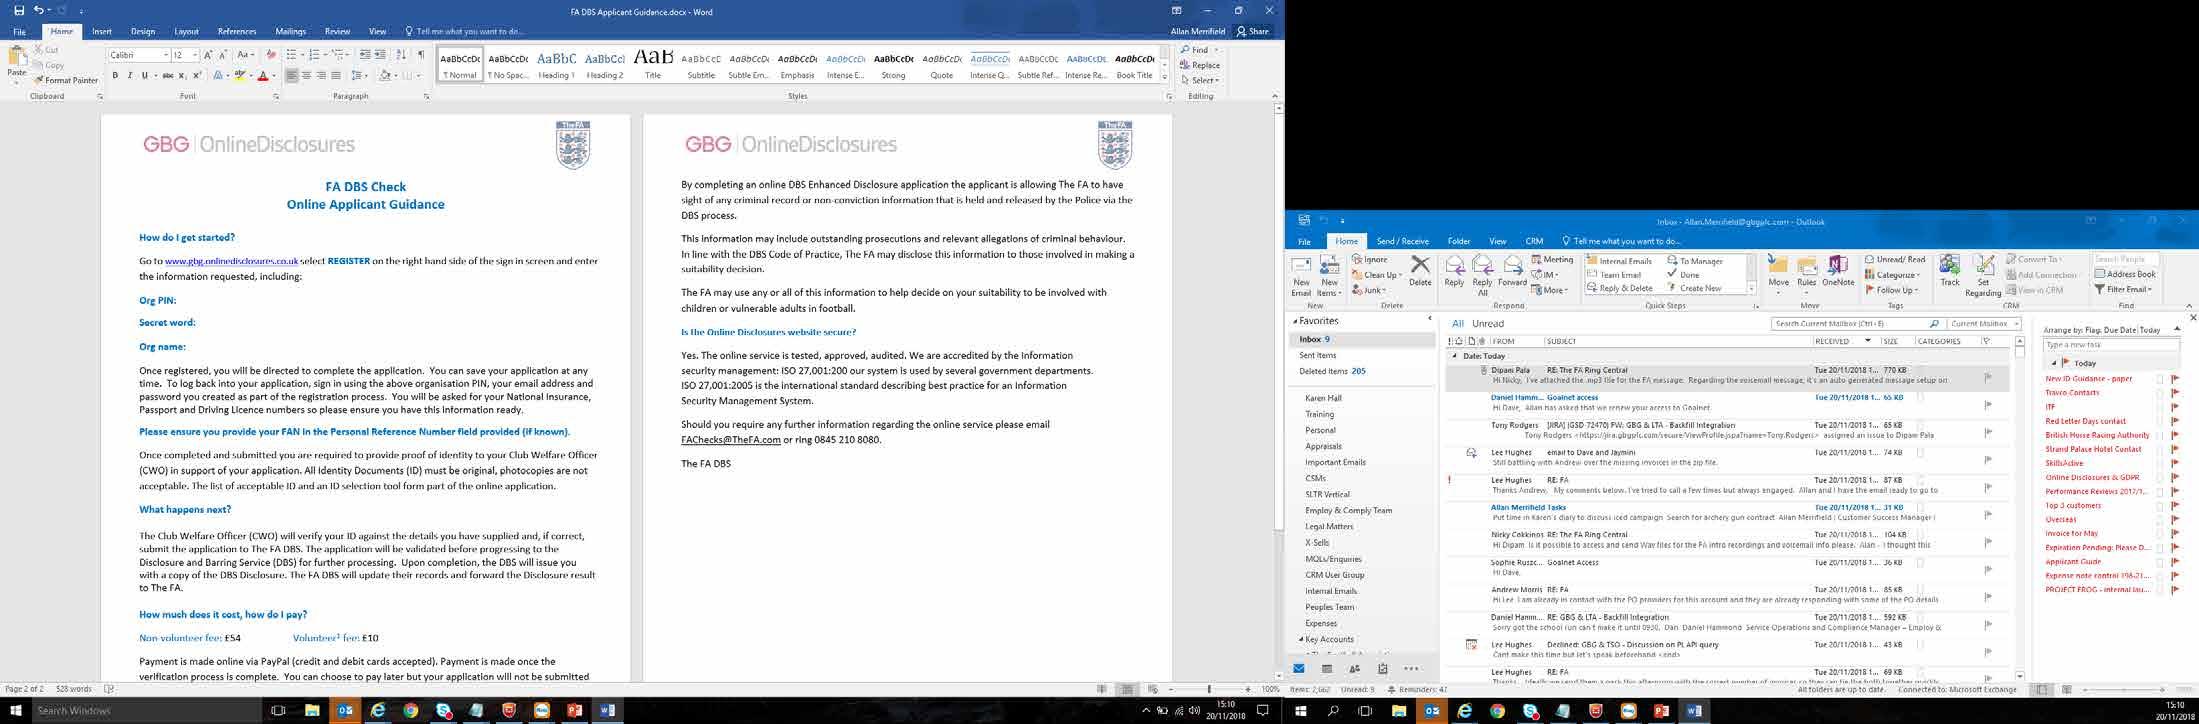Tick the checkbox beside the 'Top 3 customers' task
Viewport: 2199px width, 724px height.
click(2160, 506)
